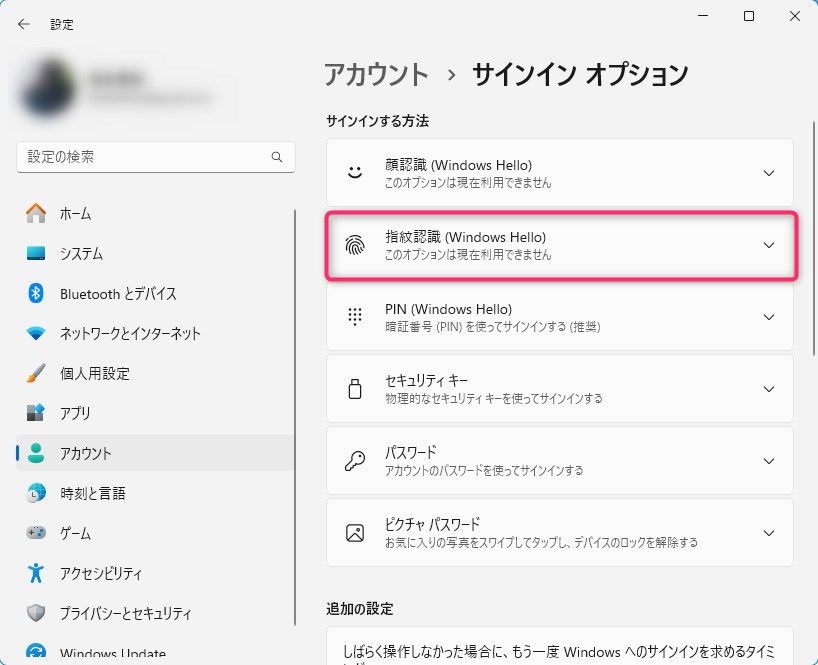Click the 設定の検索 search field
Viewport: 818px width, 665px height.
pyautogui.click(x=145, y=157)
